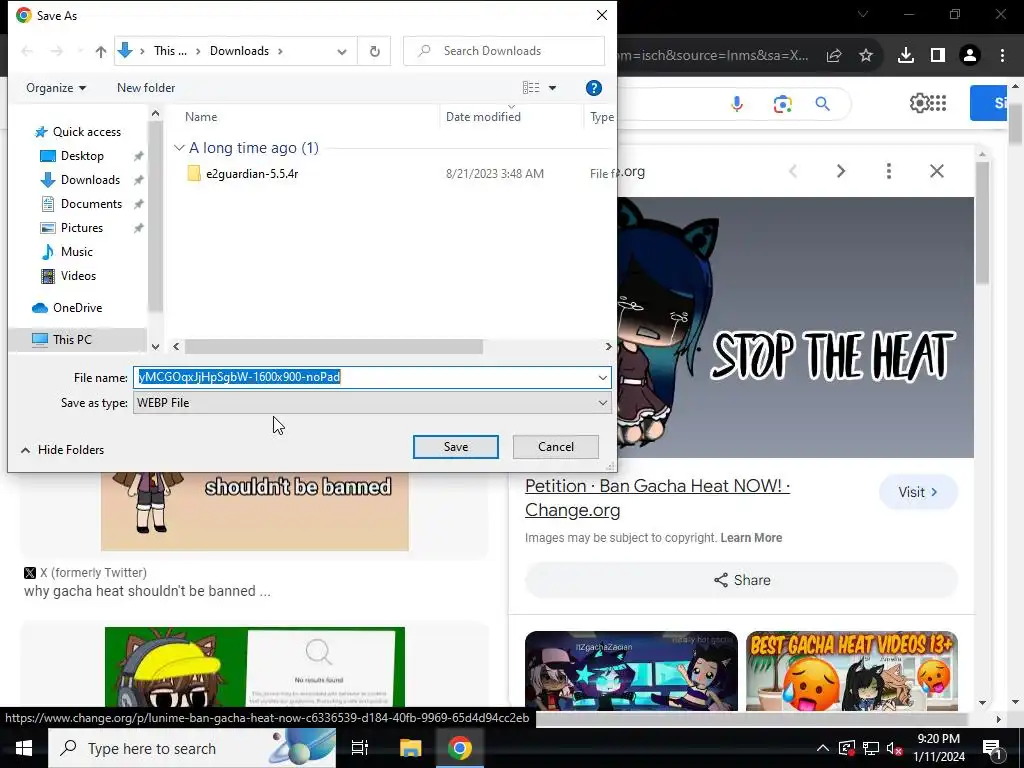Collapse folders with Hide Folders
Screen dimensions: 1024x768
tap(63, 450)
